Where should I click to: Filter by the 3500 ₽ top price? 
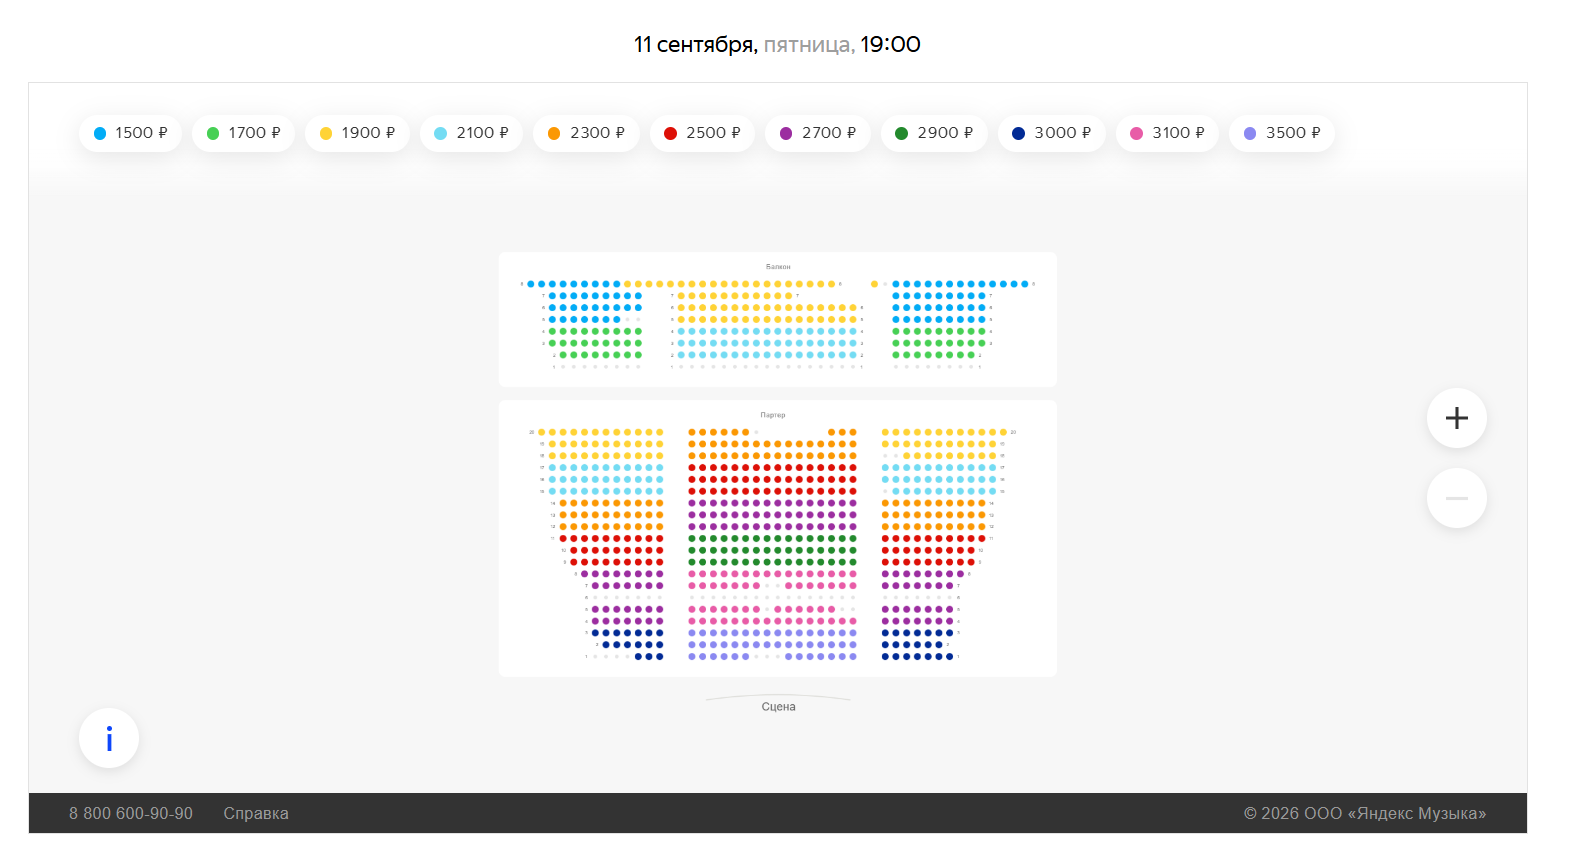pos(1282,133)
